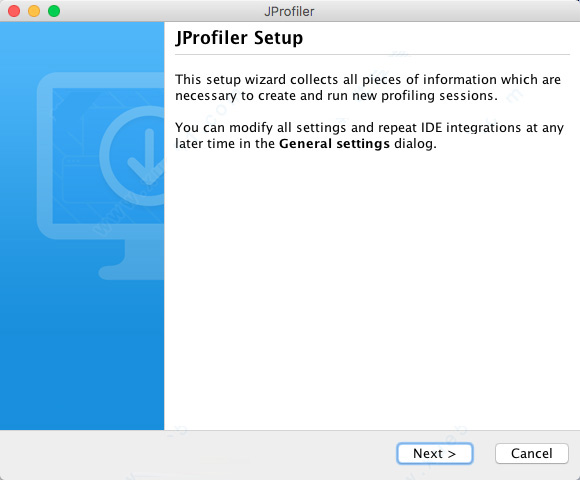Select the JProfiler Setup heading
The height and width of the screenshot is (480, 580).
(x=239, y=38)
